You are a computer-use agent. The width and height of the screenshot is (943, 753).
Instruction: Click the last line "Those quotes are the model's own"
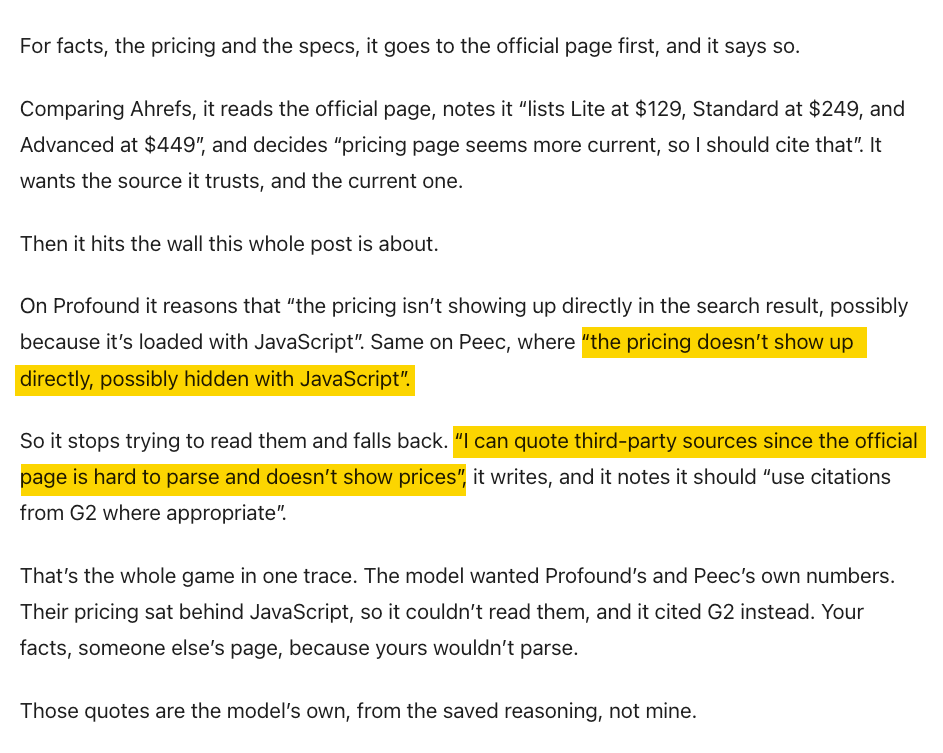(358, 711)
